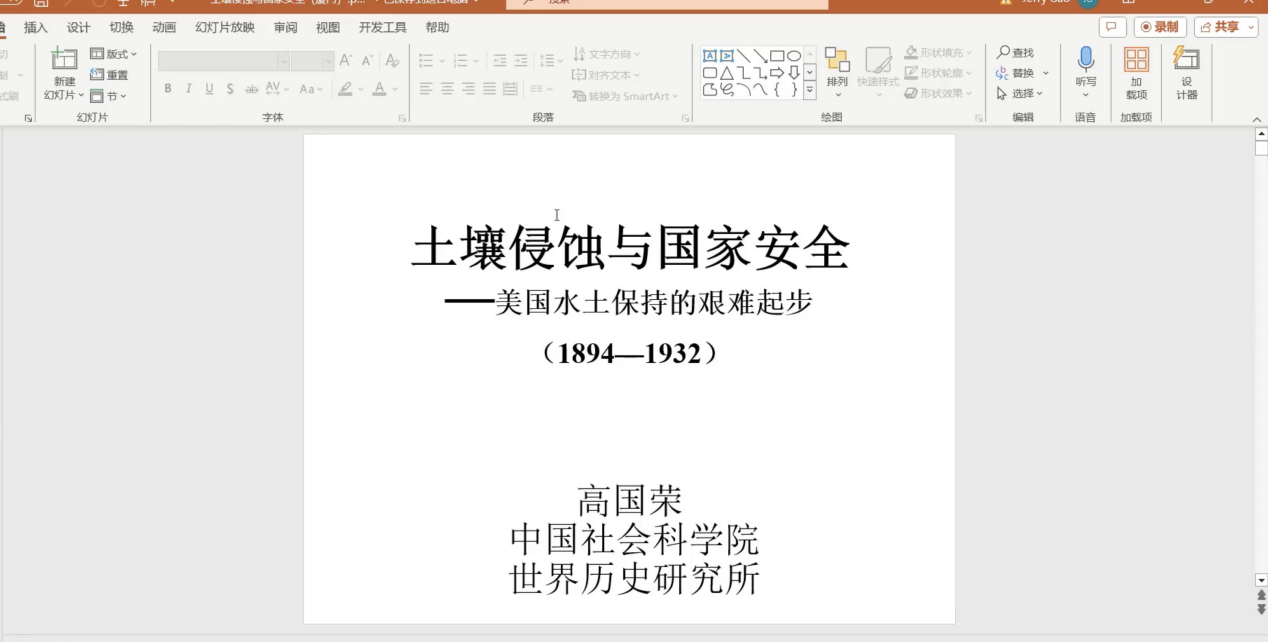Screen dimensions: 1268x642
Task: Click the Record (录制) button
Action: (x=1160, y=27)
